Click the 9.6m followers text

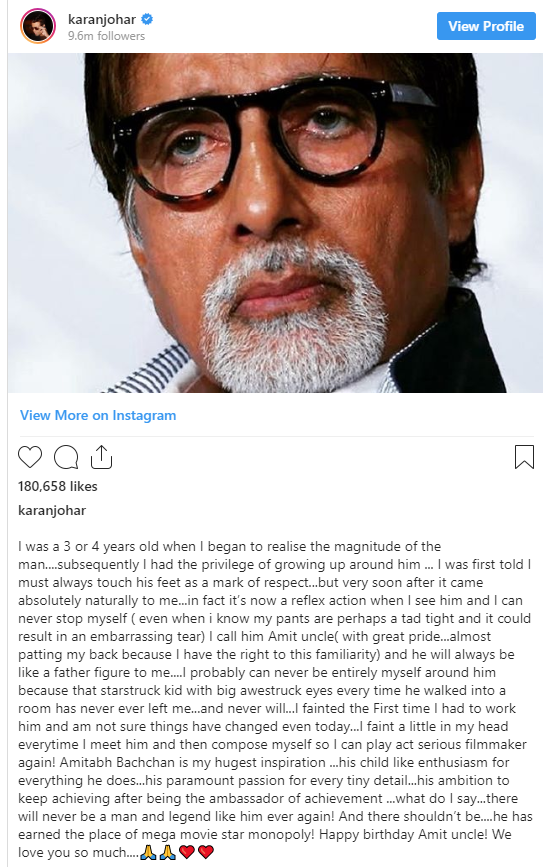pos(106,36)
